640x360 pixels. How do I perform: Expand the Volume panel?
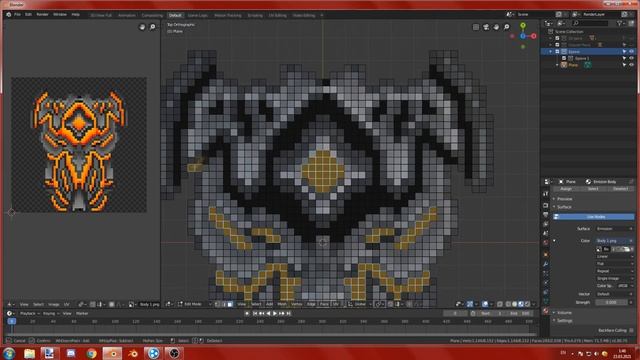click(x=564, y=313)
